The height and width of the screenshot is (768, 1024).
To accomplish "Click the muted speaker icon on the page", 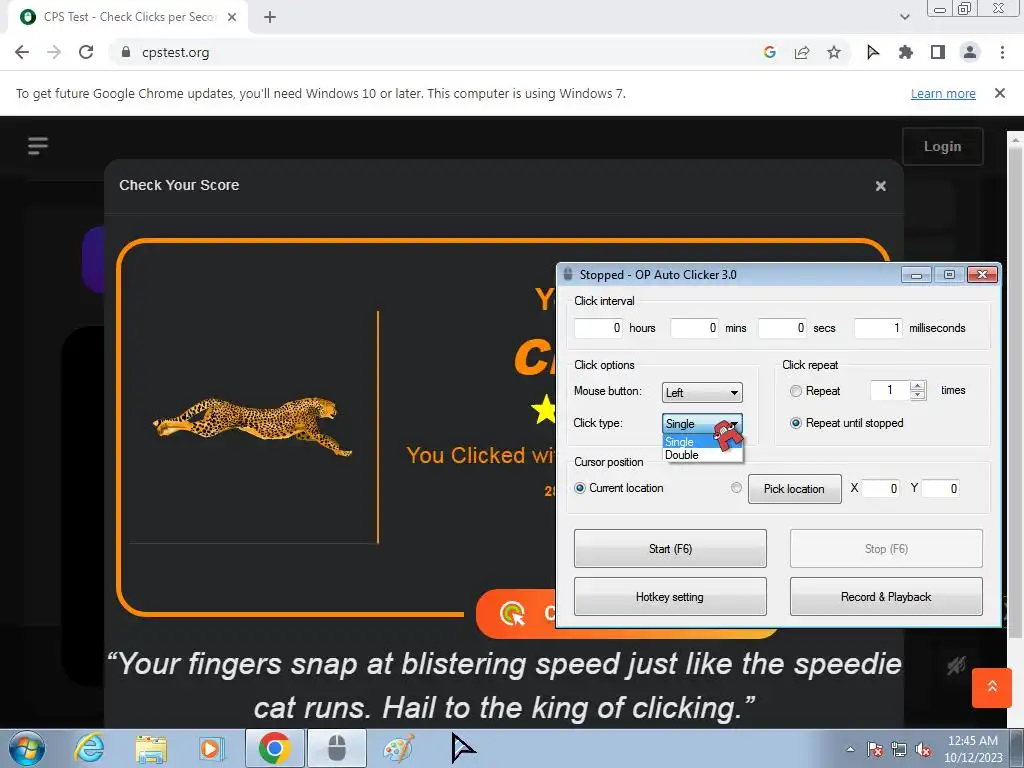I will click(957, 665).
